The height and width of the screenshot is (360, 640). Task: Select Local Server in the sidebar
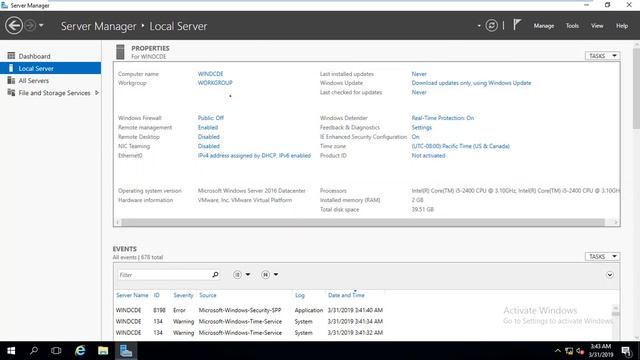[x=51, y=68]
